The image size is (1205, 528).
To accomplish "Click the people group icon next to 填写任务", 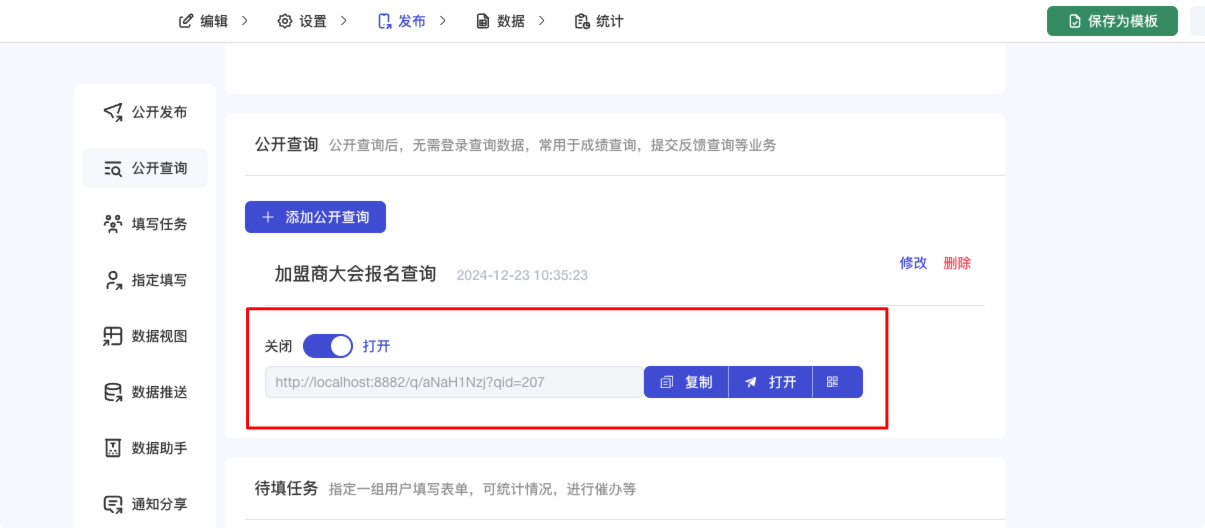I will point(113,224).
